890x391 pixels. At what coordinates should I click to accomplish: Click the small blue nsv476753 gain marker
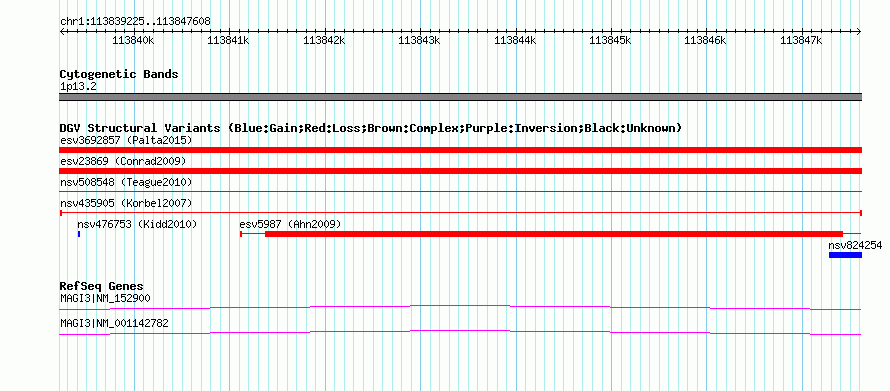click(79, 234)
